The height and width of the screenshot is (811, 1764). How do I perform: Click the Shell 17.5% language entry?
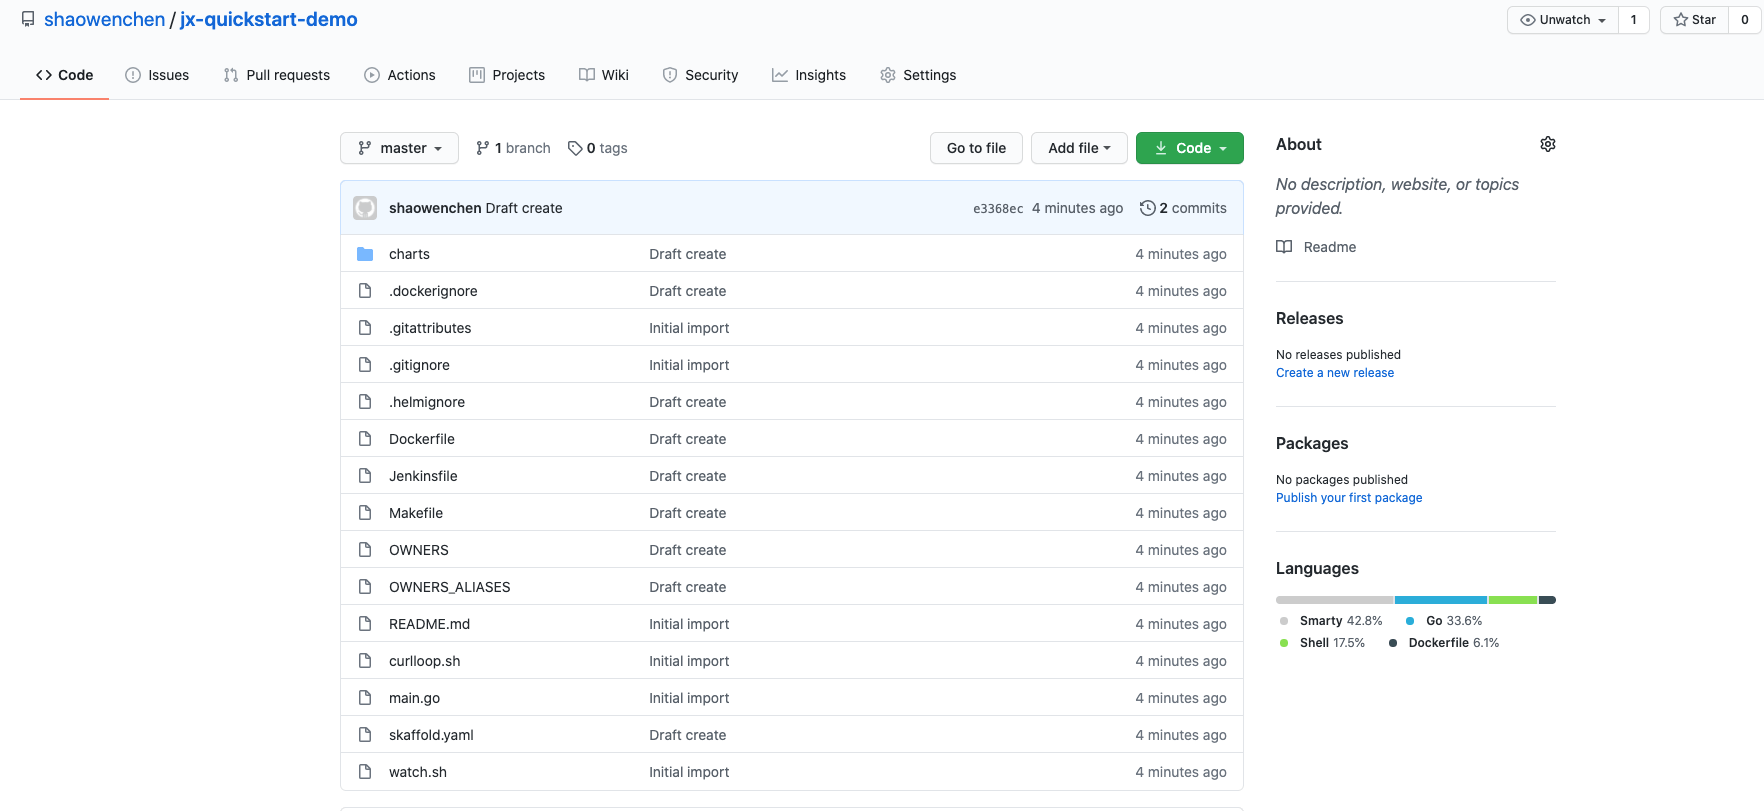(1322, 643)
